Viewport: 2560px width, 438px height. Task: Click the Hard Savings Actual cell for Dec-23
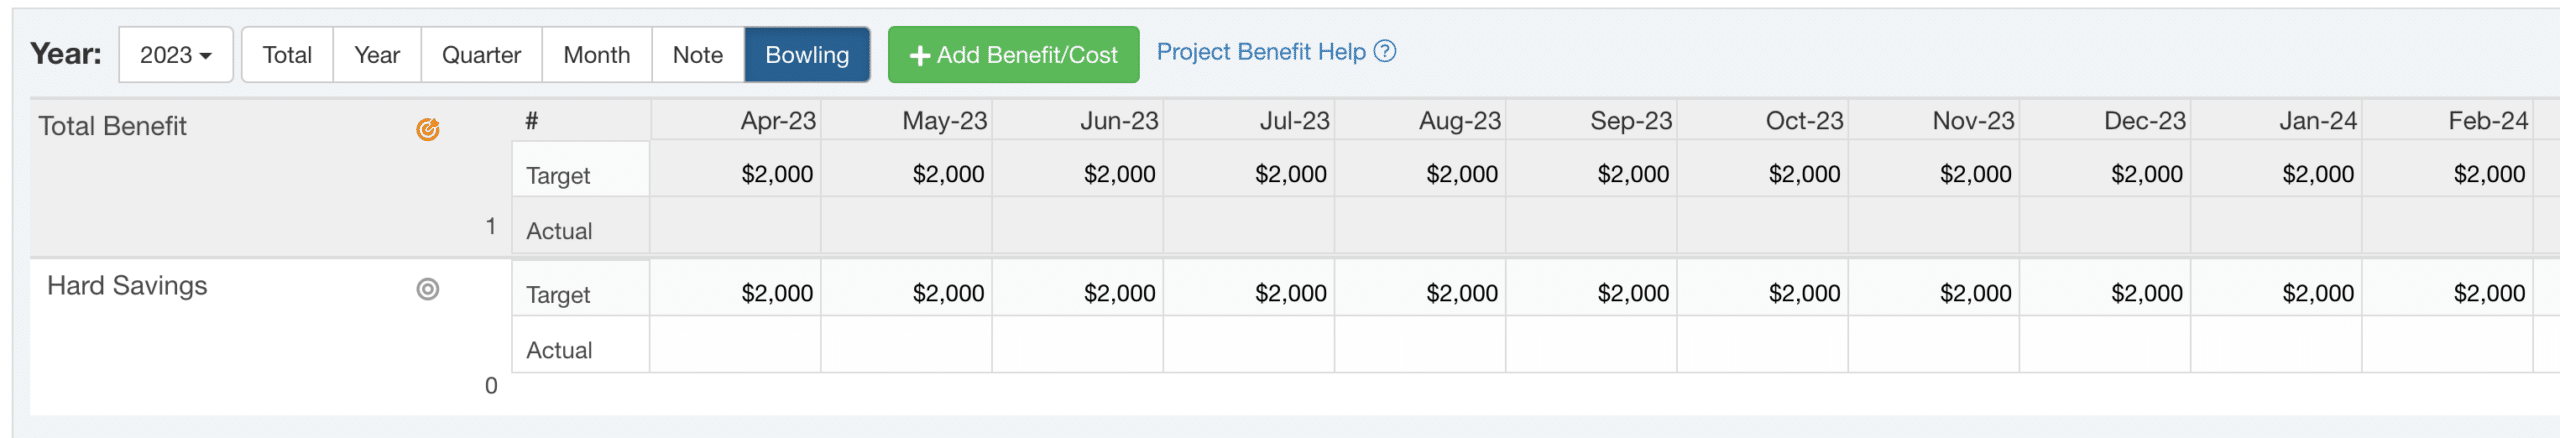pyautogui.click(x=2104, y=345)
